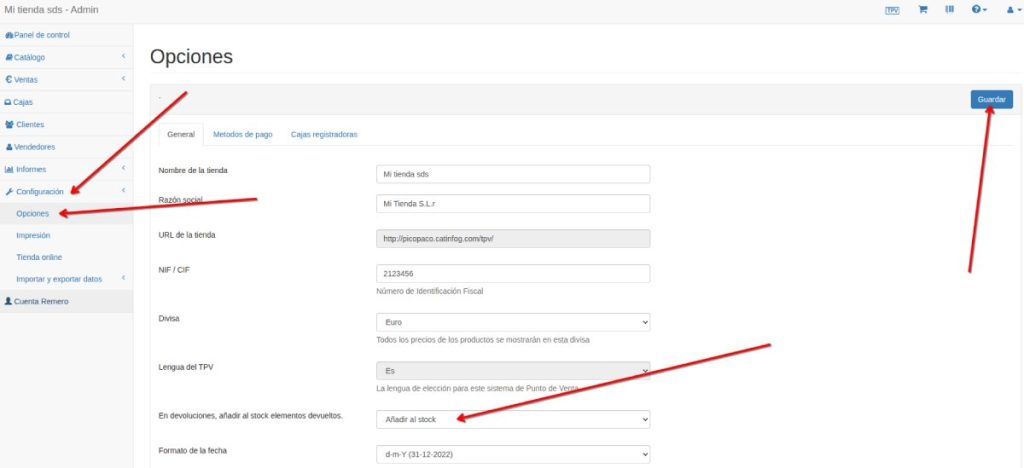
Task: Open the Formato de la fecha dropdown
Action: point(512,455)
